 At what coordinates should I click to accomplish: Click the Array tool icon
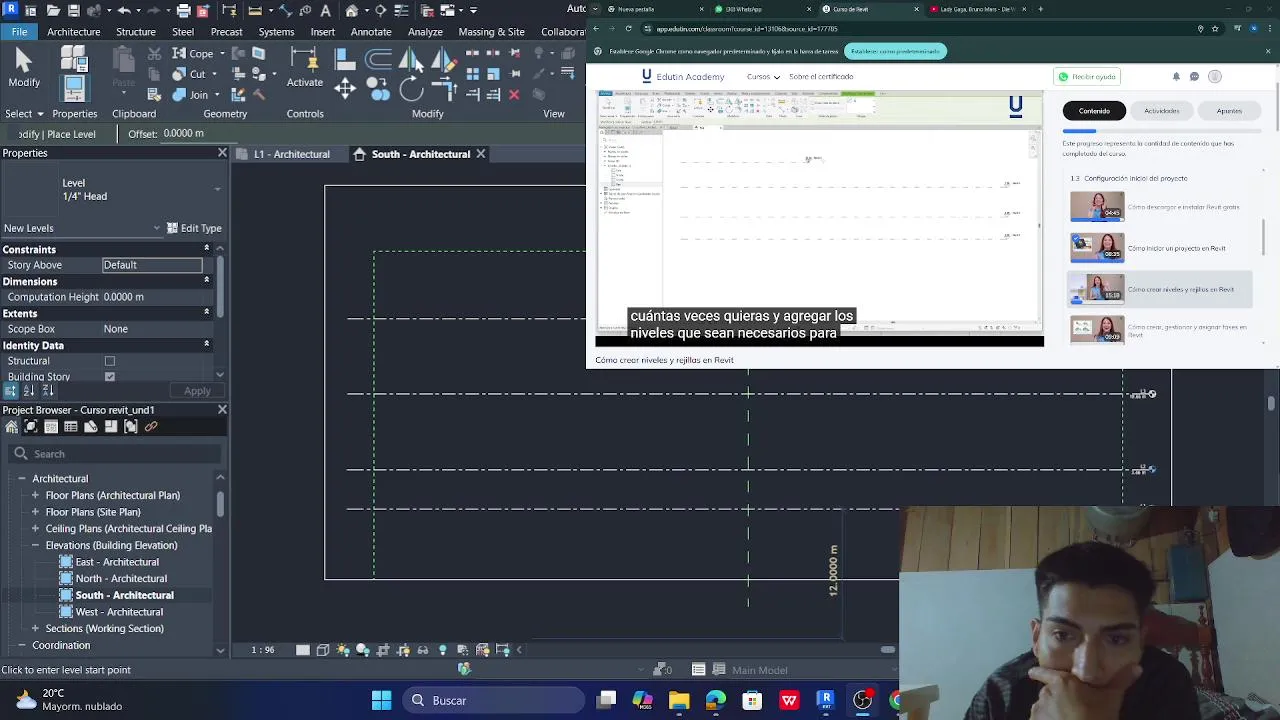(x=473, y=74)
